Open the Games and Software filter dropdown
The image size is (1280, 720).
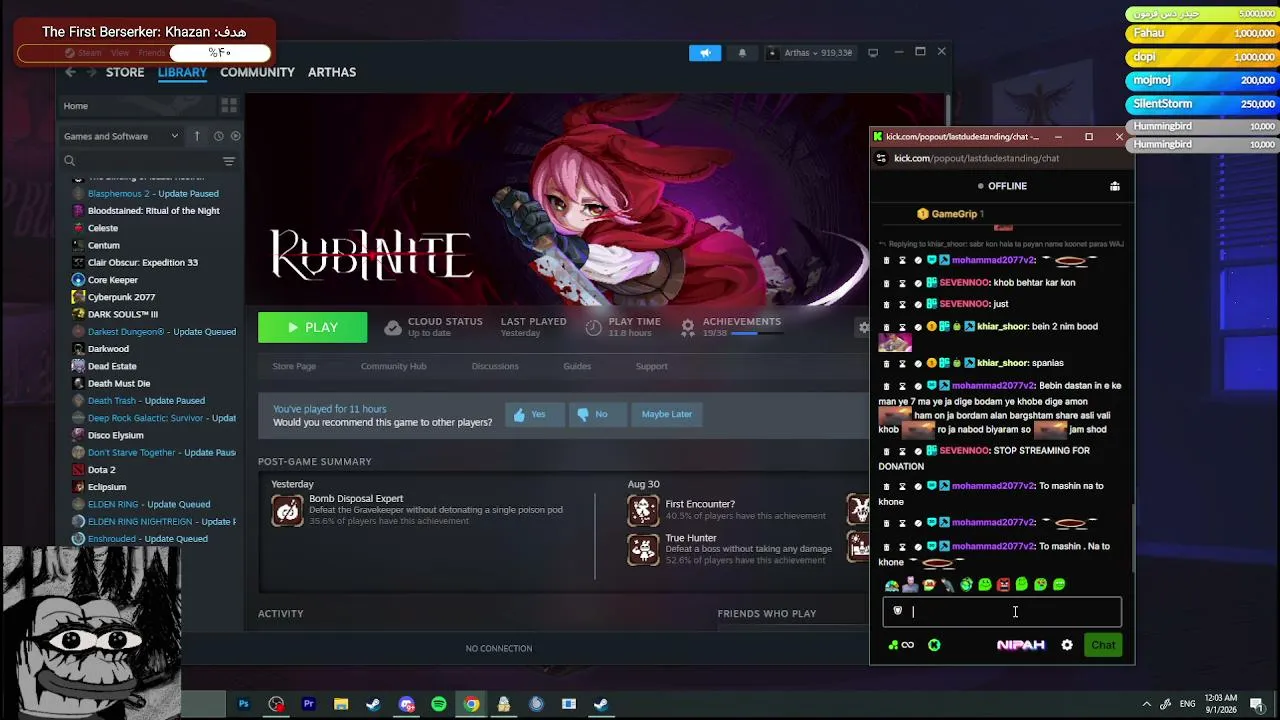click(x=121, y=136)
